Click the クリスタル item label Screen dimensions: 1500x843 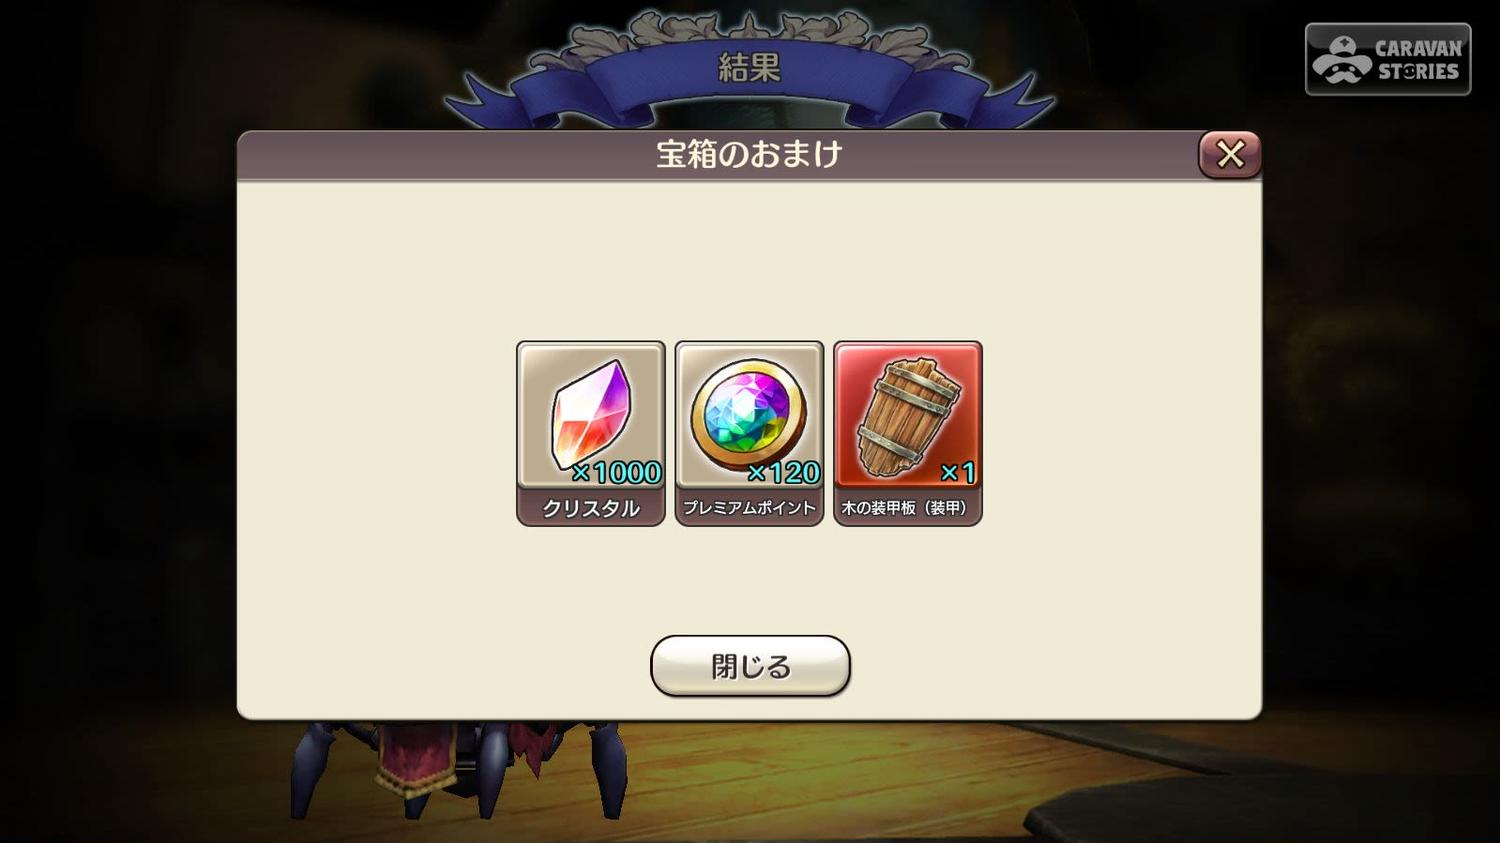click(590, 508)
